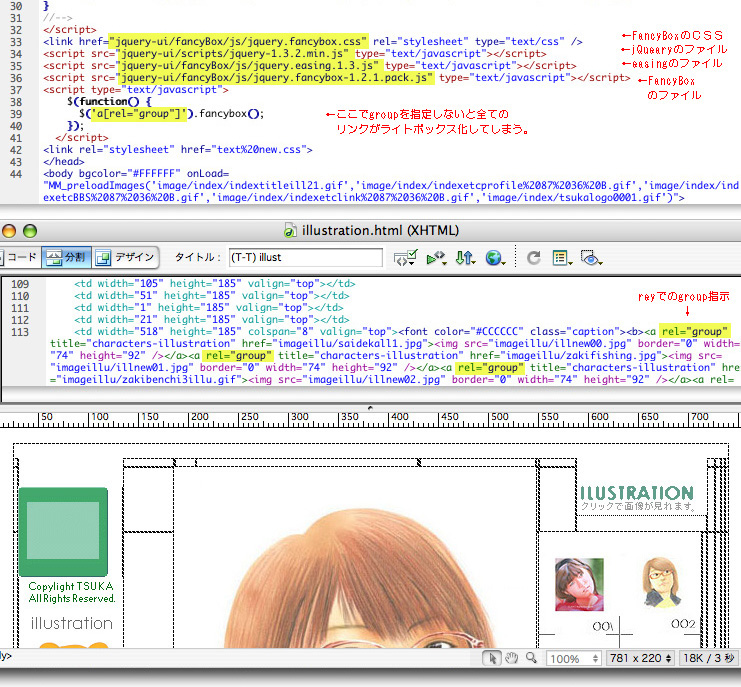Minimize the illustration.html window (yellow button)
Image resolution: width=741 pixels, height=687 pixels.
tap(9, 231)
